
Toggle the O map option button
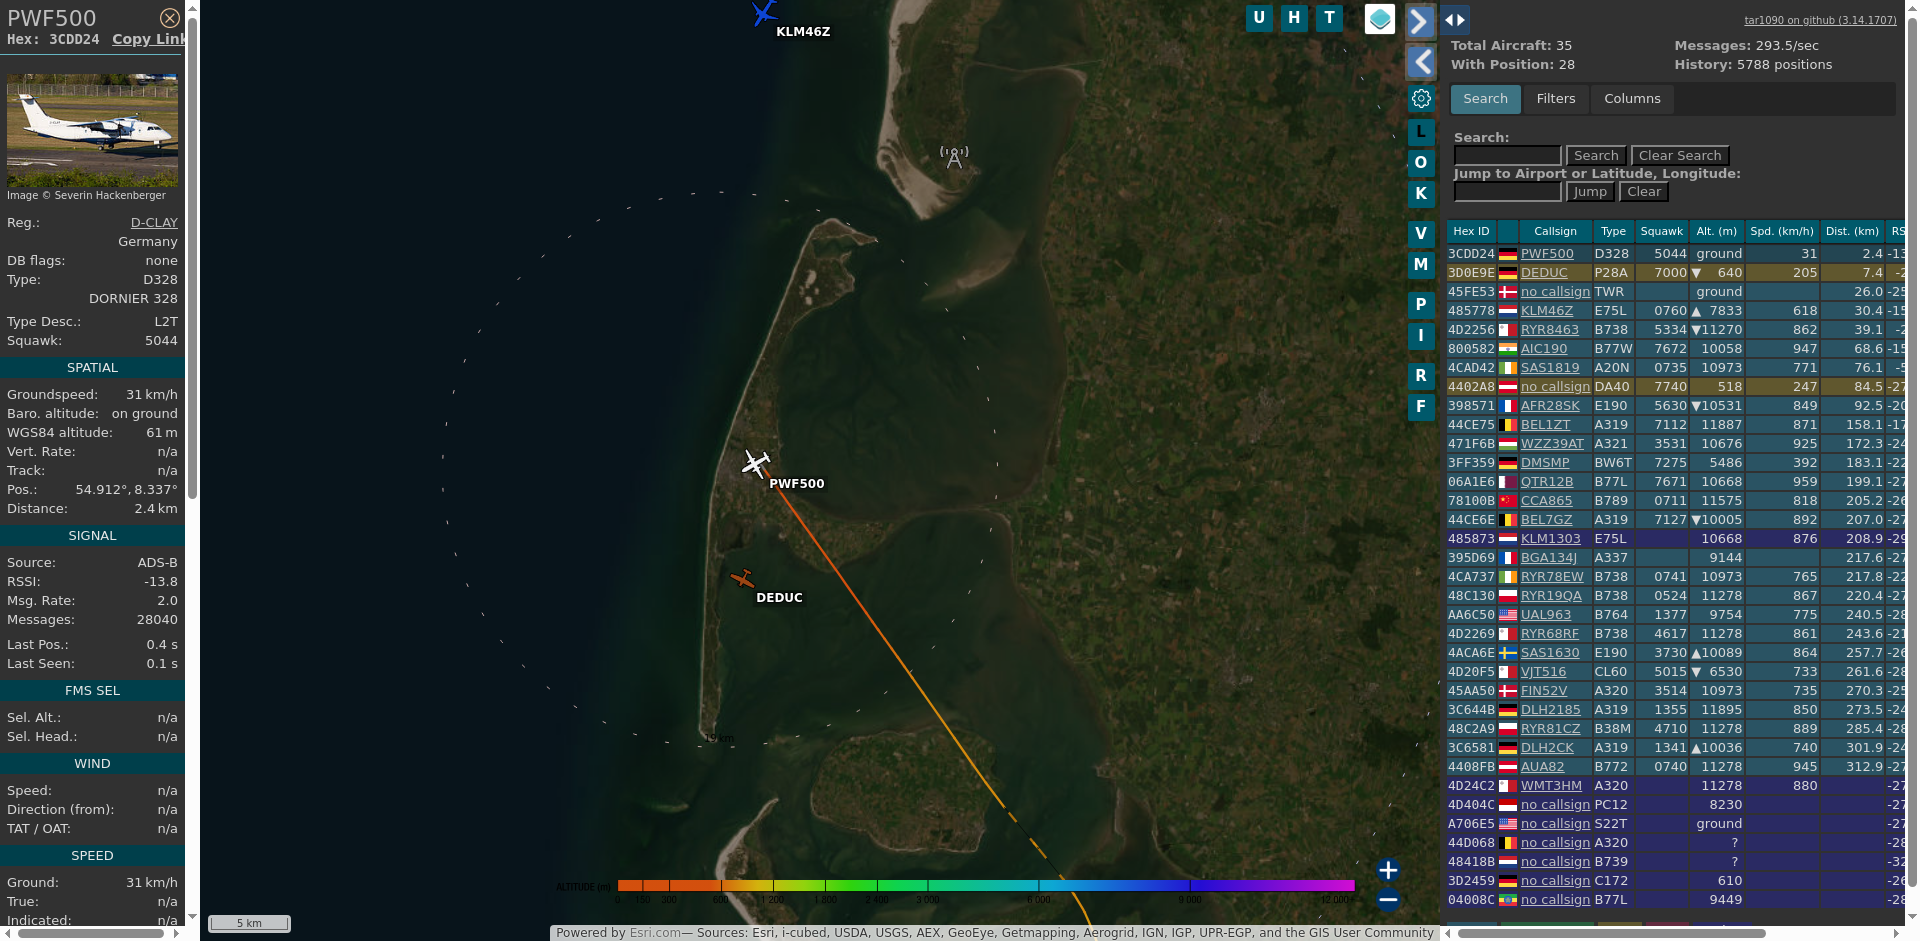coord(1421,163)
